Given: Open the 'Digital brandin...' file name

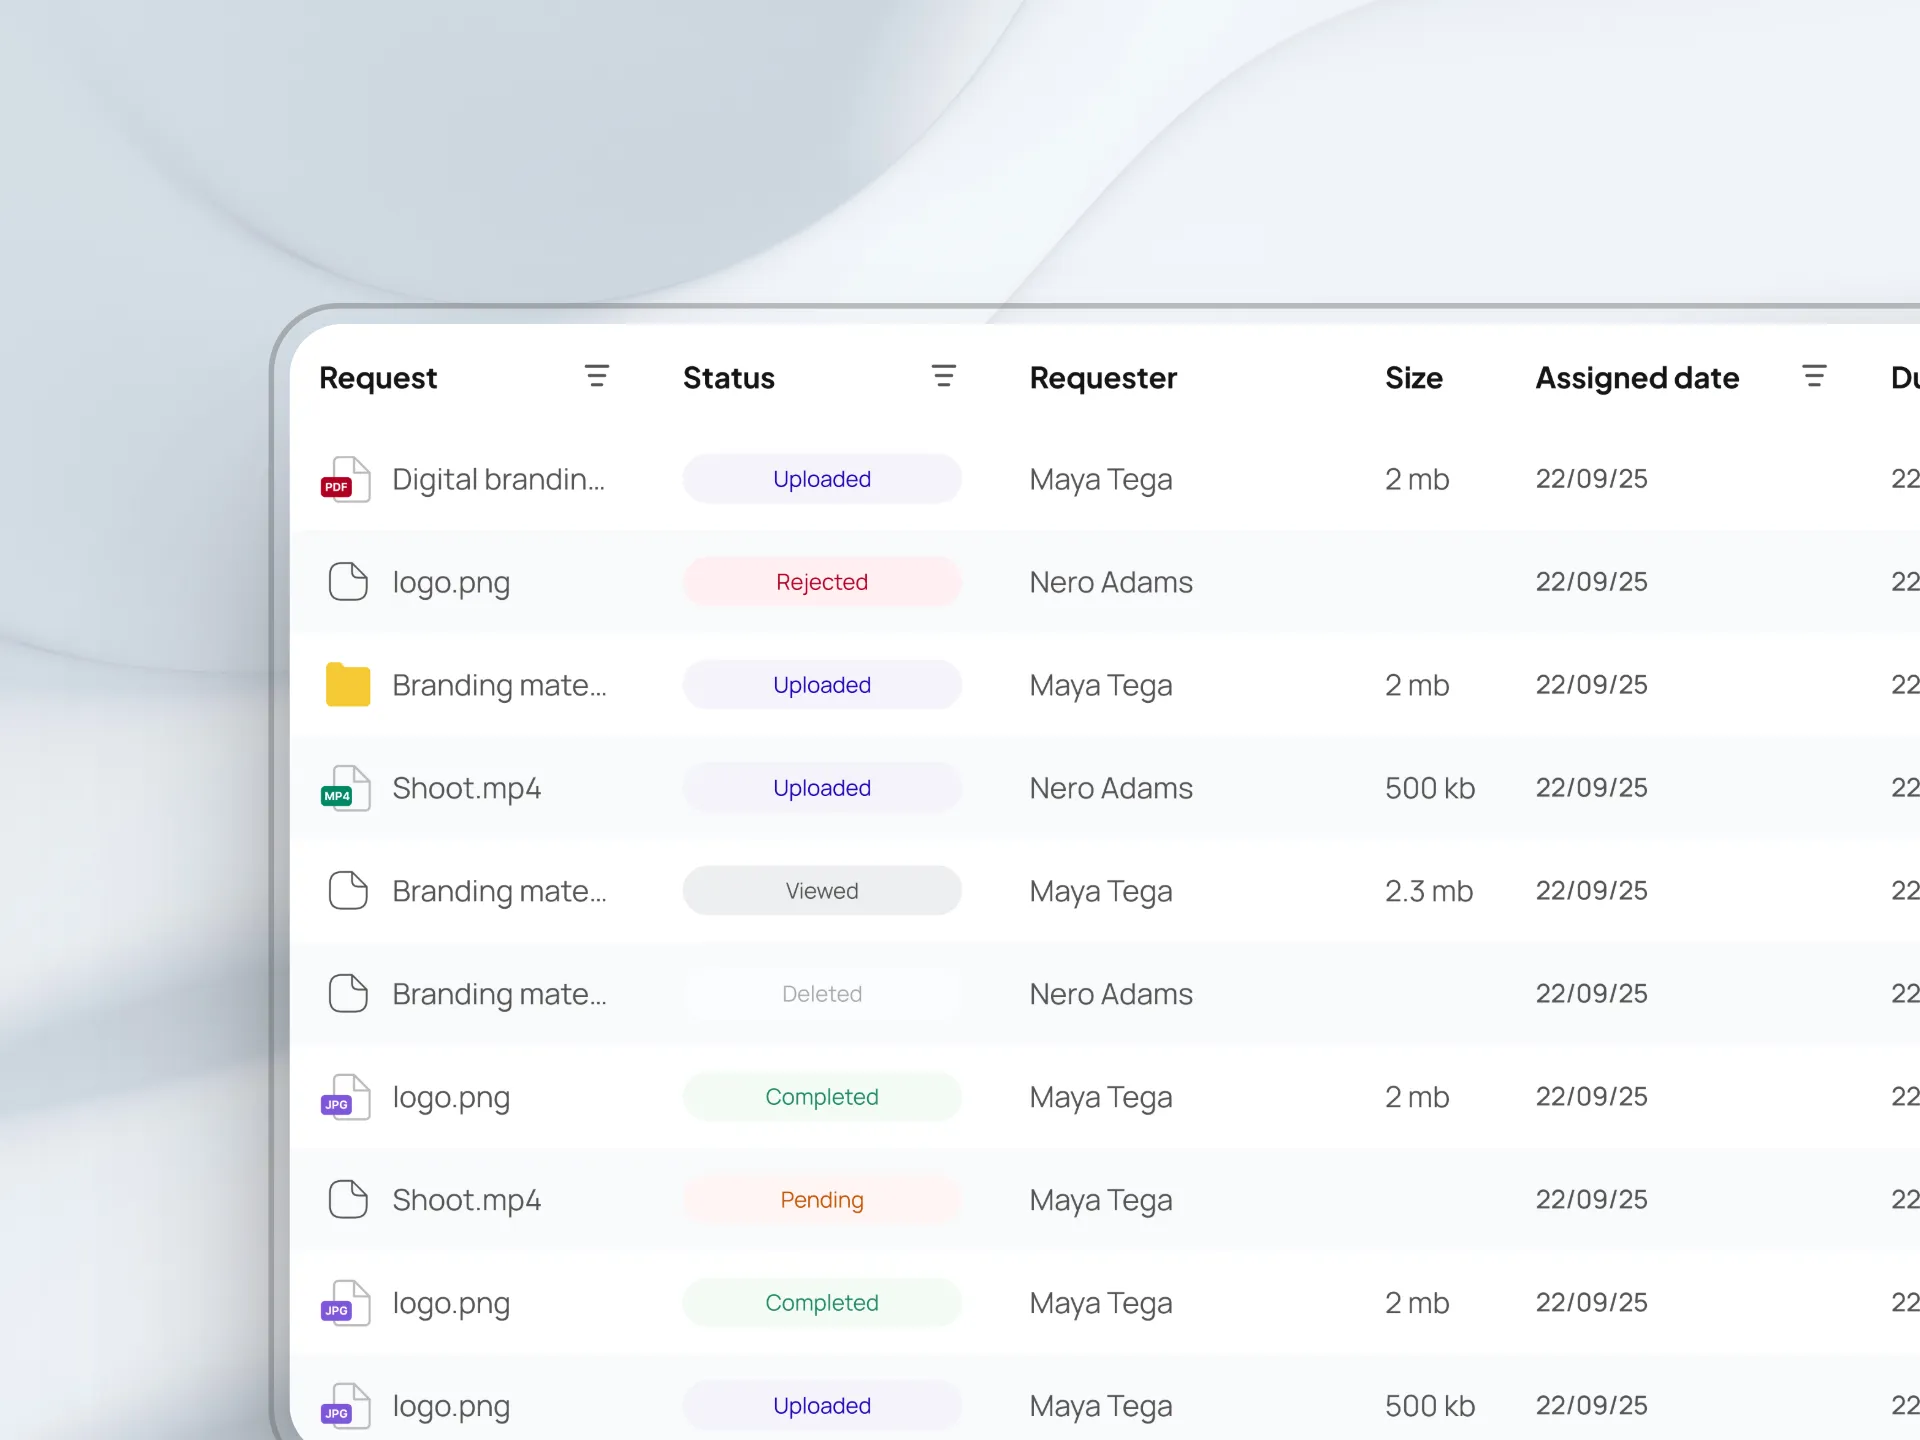Looking at the screenshot, I should pos(498,480).
